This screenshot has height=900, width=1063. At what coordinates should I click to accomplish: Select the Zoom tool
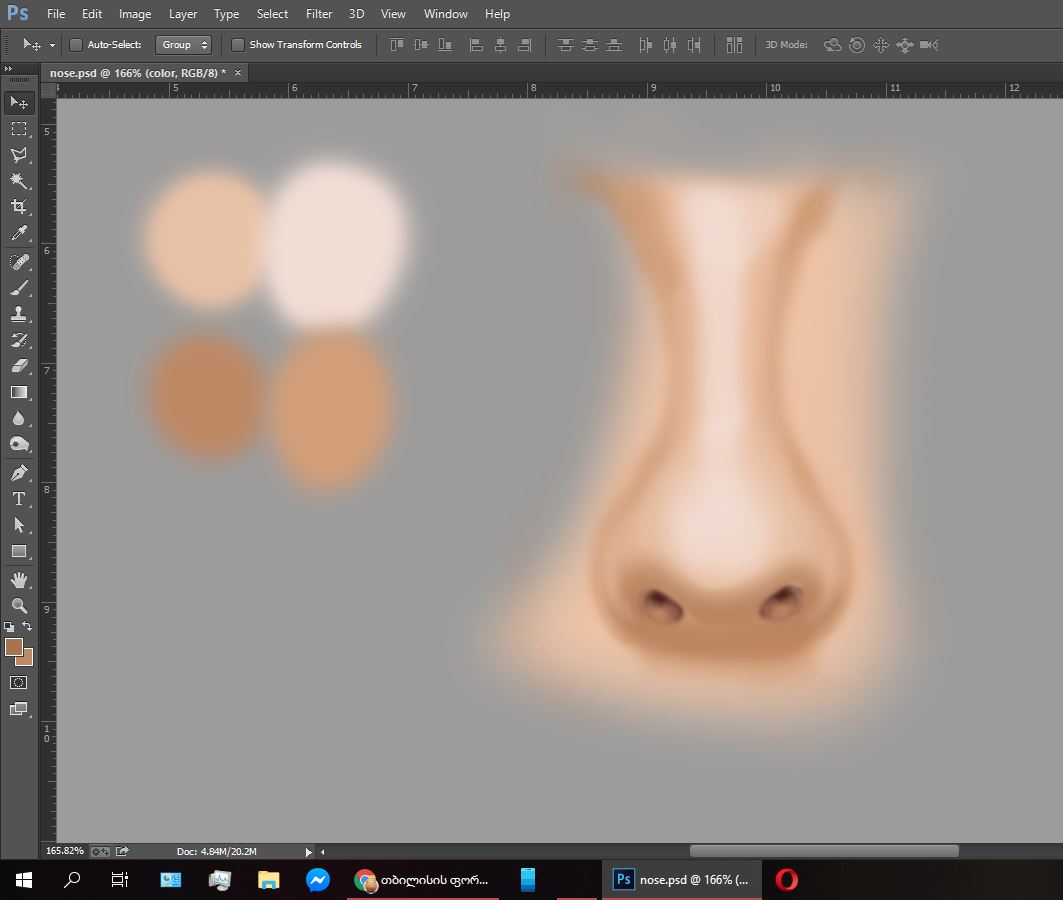19,606
